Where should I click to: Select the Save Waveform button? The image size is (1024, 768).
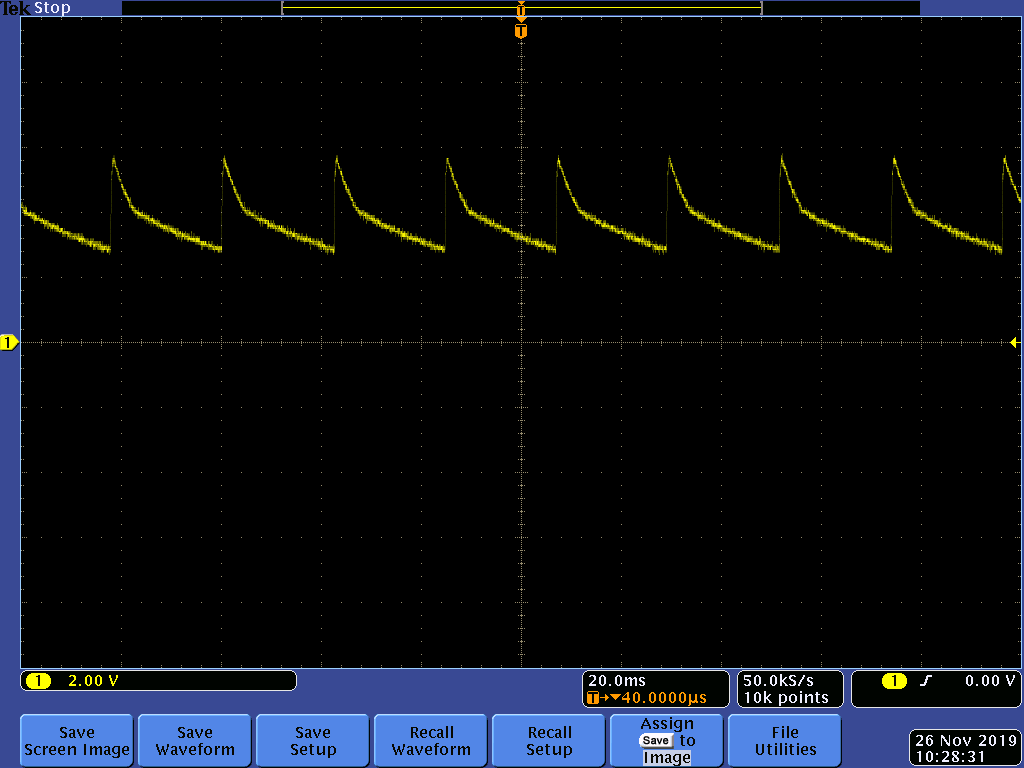195,741
